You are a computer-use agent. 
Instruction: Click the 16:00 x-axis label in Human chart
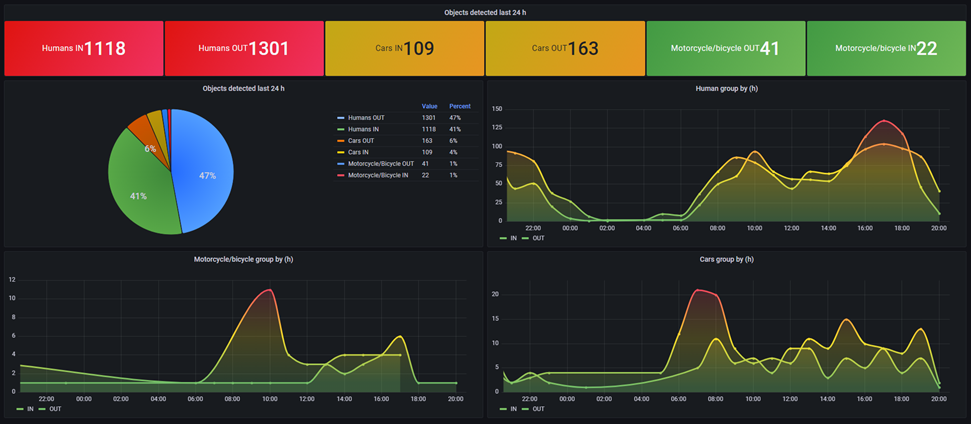click(x=866, y=228)
